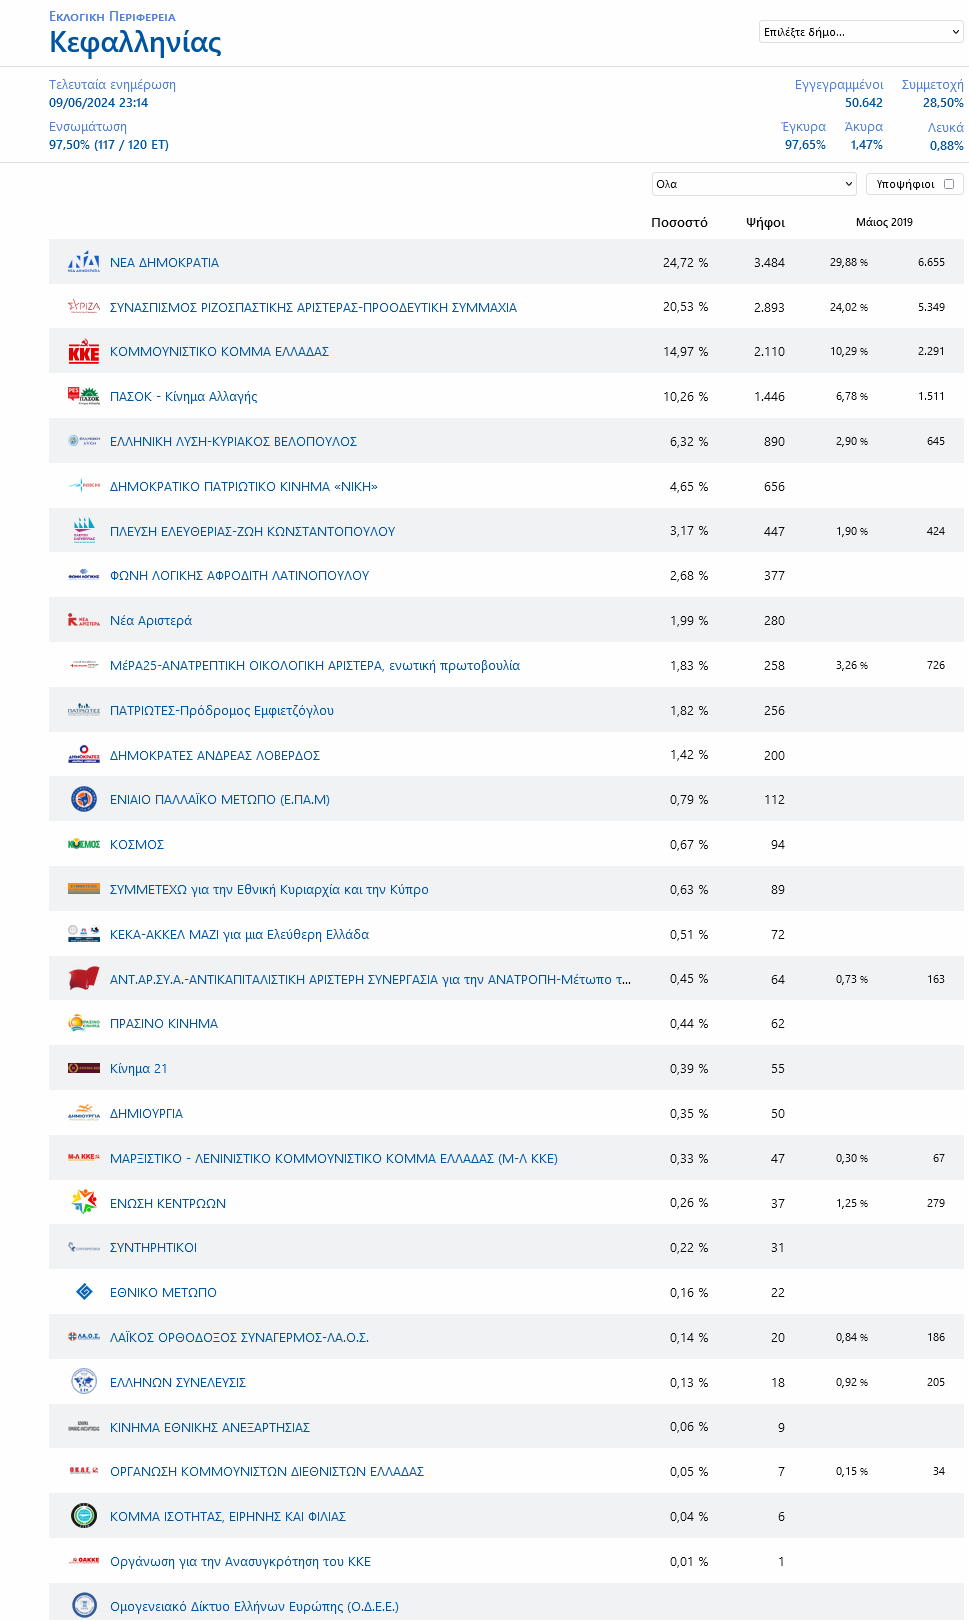969x1620 pixels.
Task: Click the Ε.ΠΑ.Μ round emblem logo
Action: (x=84, y=799)
